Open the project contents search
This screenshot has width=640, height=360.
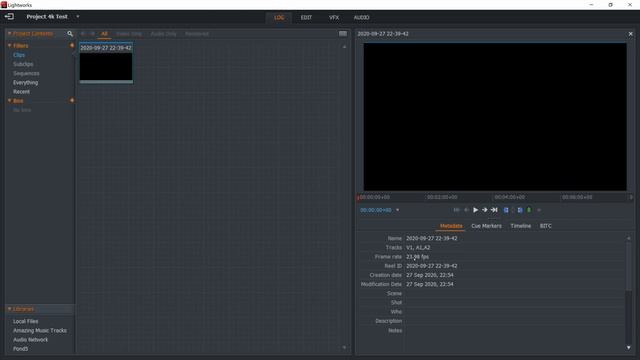pyautogui.click(x=70, y=33)
